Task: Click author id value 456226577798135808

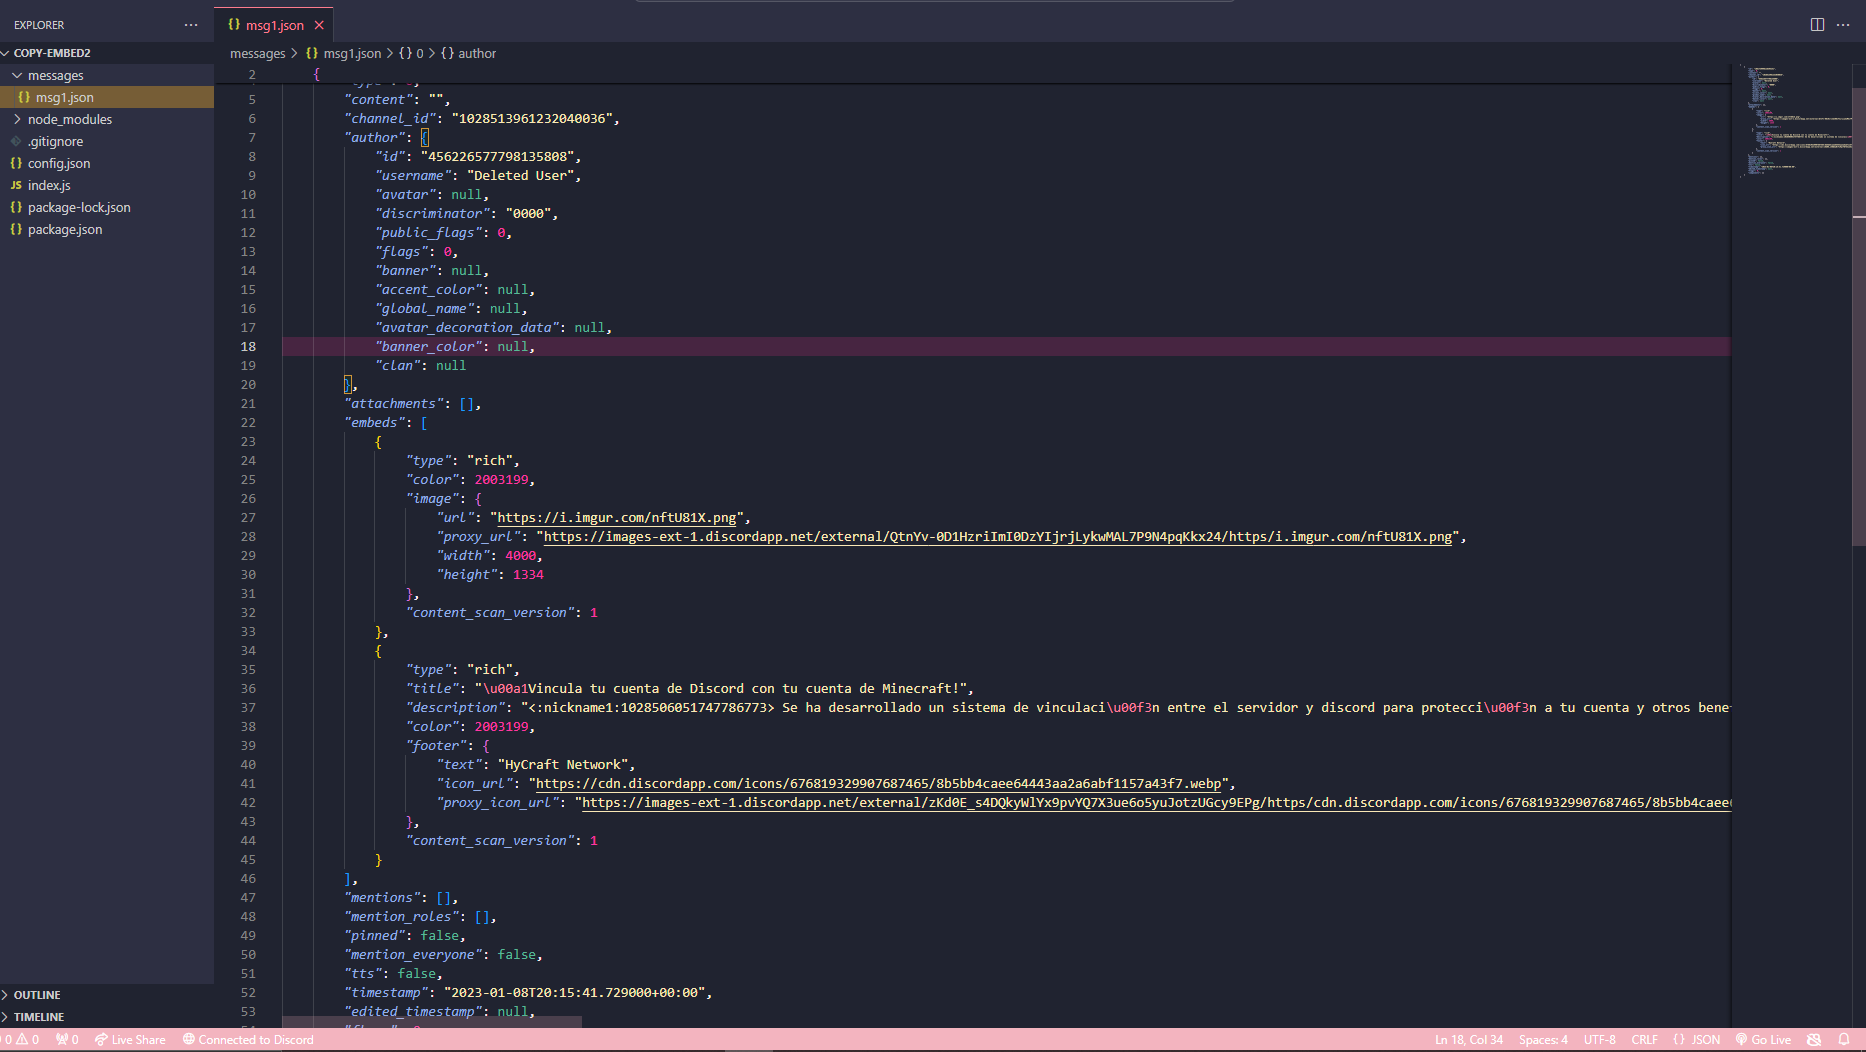Action: (497, 157)
